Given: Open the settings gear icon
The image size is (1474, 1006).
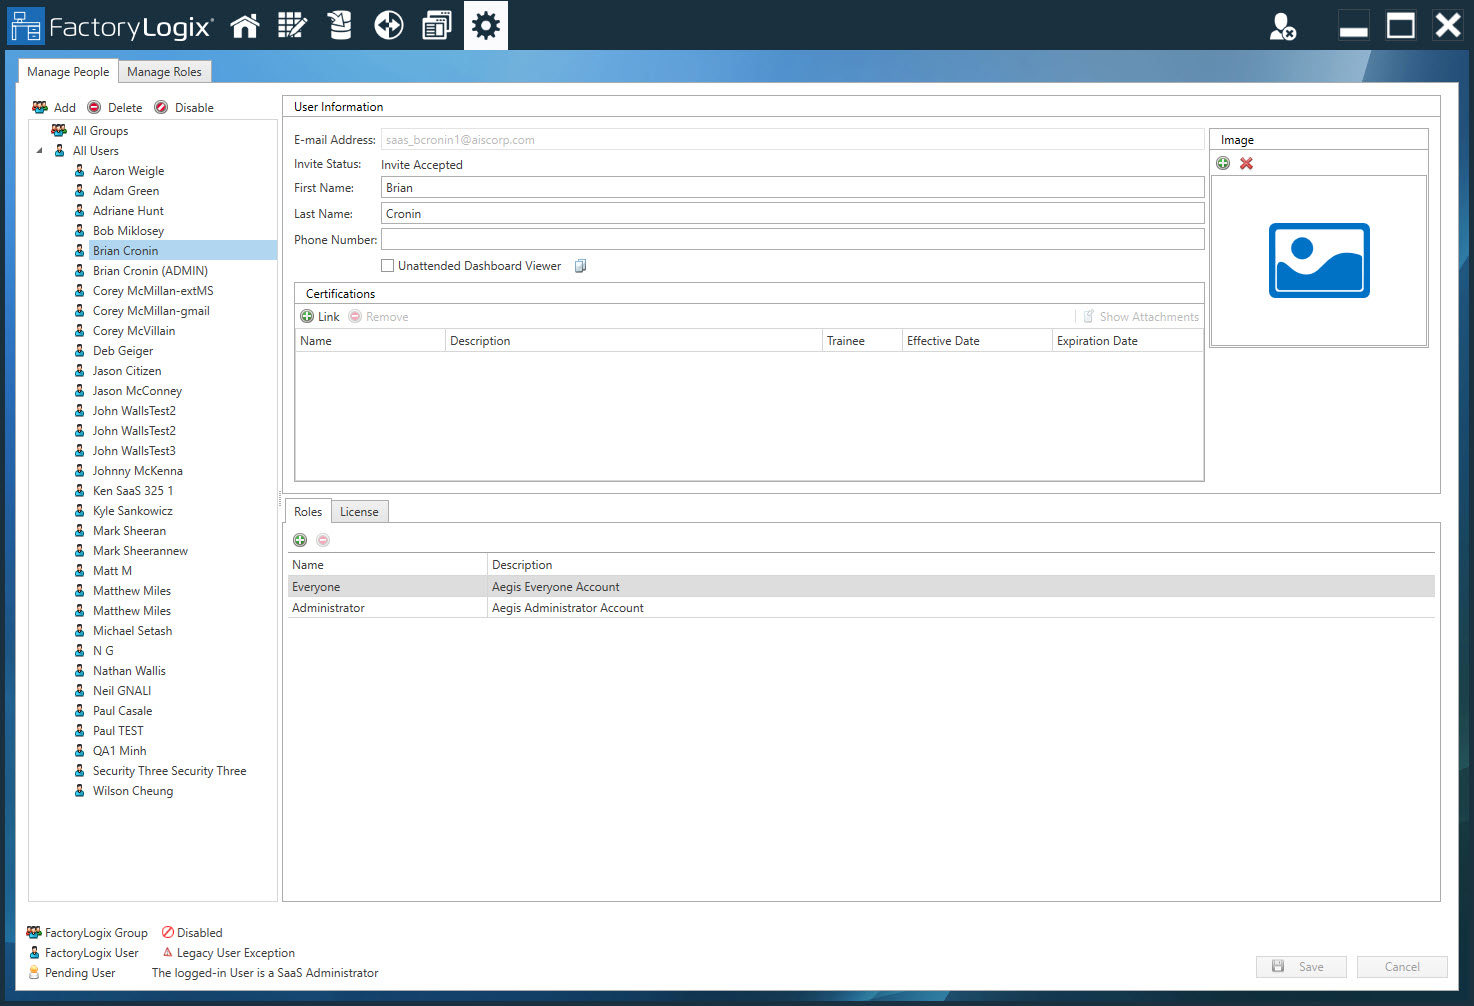Looking at the screenshot, I should (486, 25).
